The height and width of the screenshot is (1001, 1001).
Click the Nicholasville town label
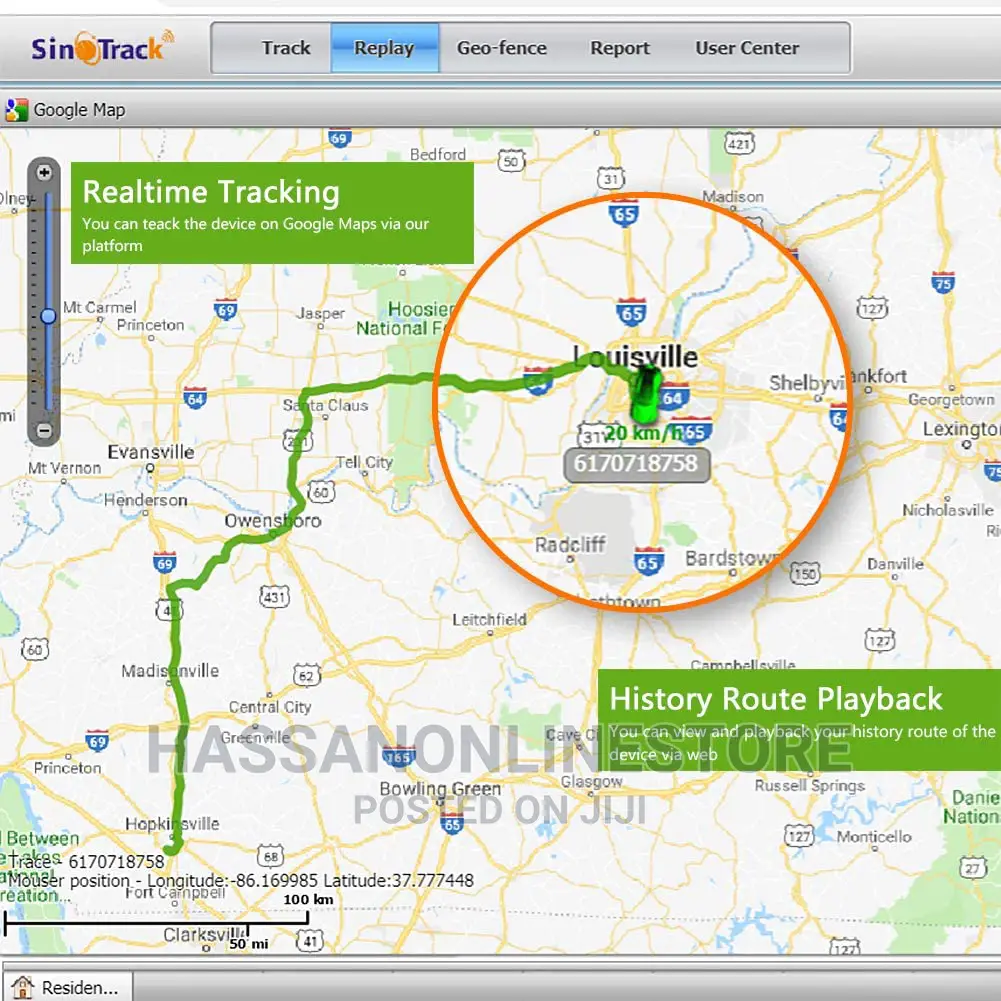948,510
